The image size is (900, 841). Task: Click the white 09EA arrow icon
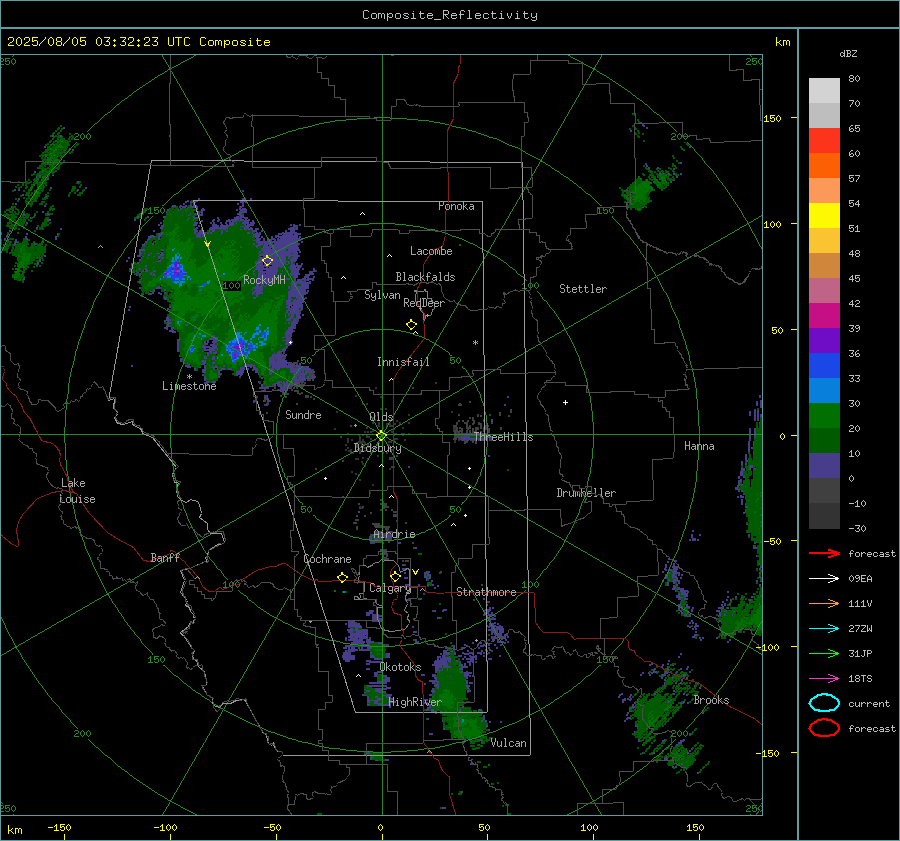point(824,578)
